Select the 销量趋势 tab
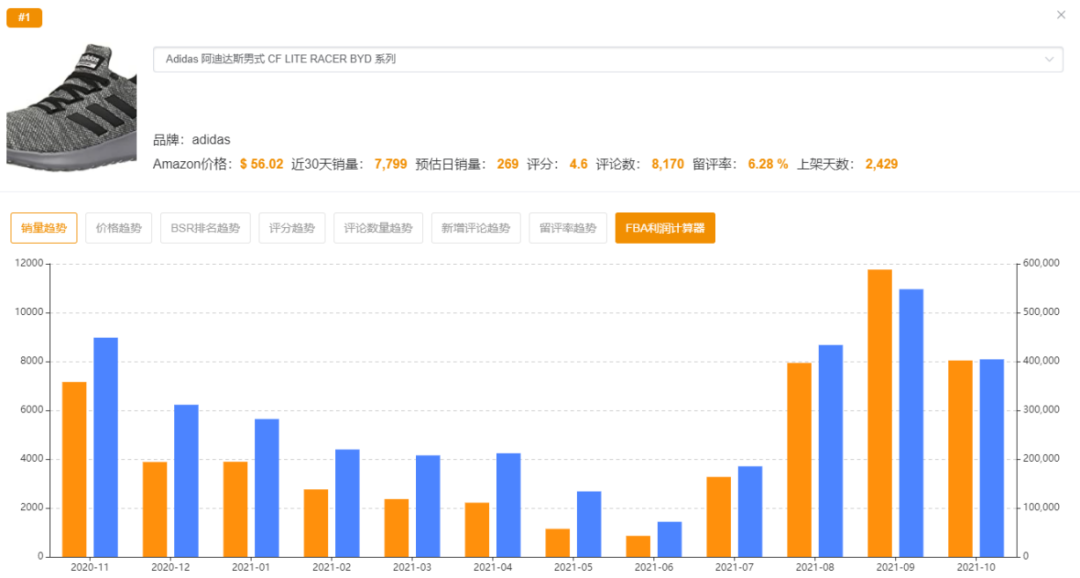This screenshot has height=578, width=1080. click(44, 228)
